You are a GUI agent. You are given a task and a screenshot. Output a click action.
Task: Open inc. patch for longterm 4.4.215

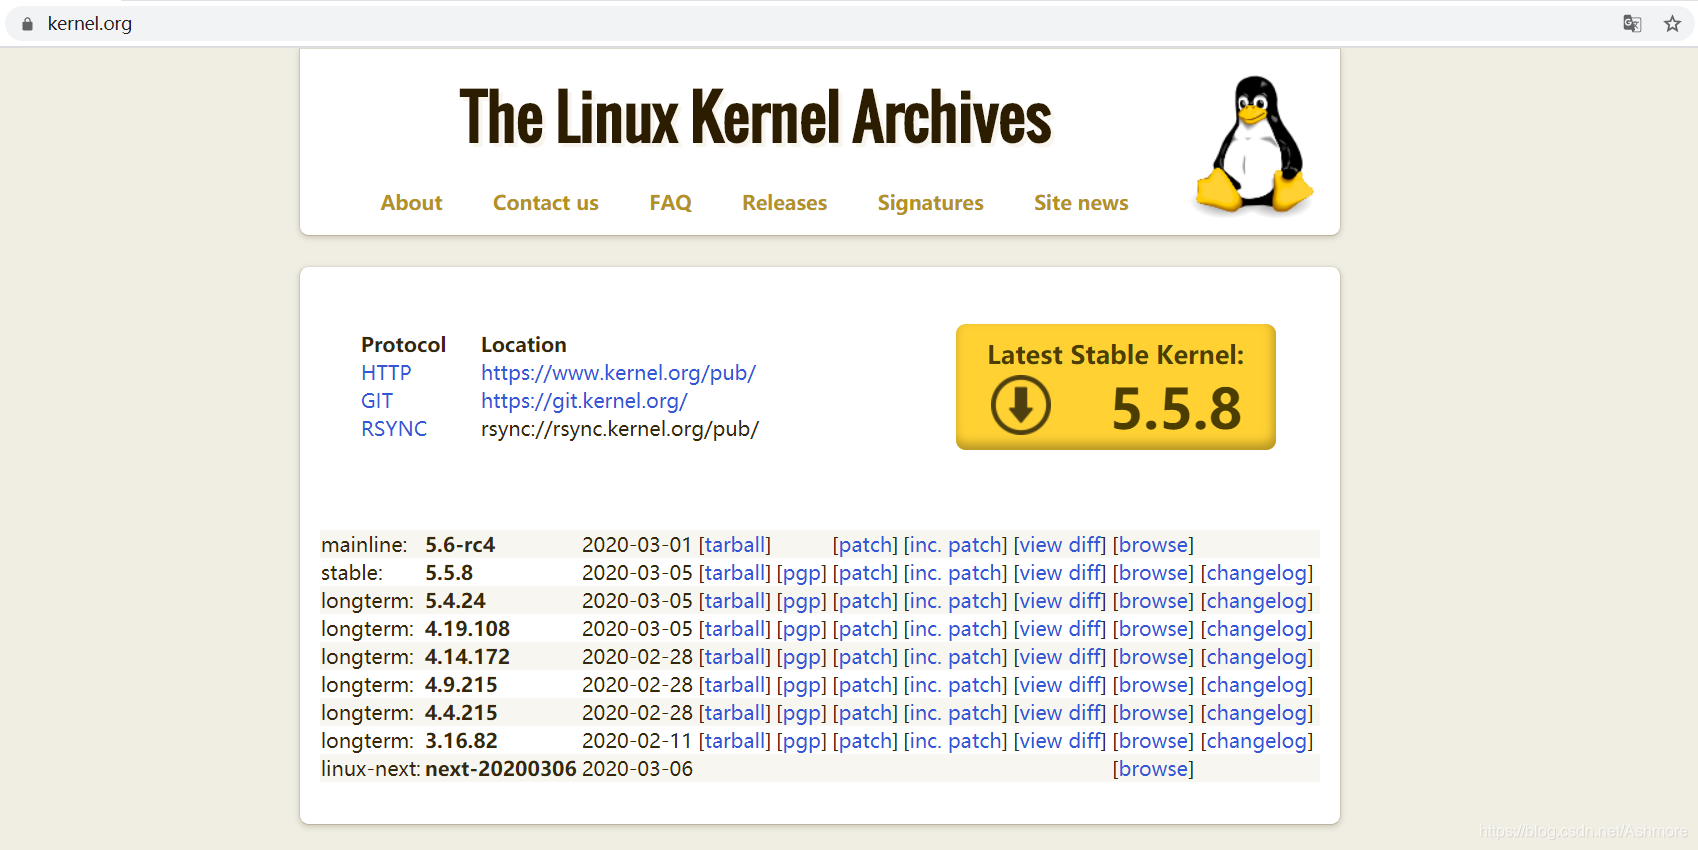tap(956, 713)
